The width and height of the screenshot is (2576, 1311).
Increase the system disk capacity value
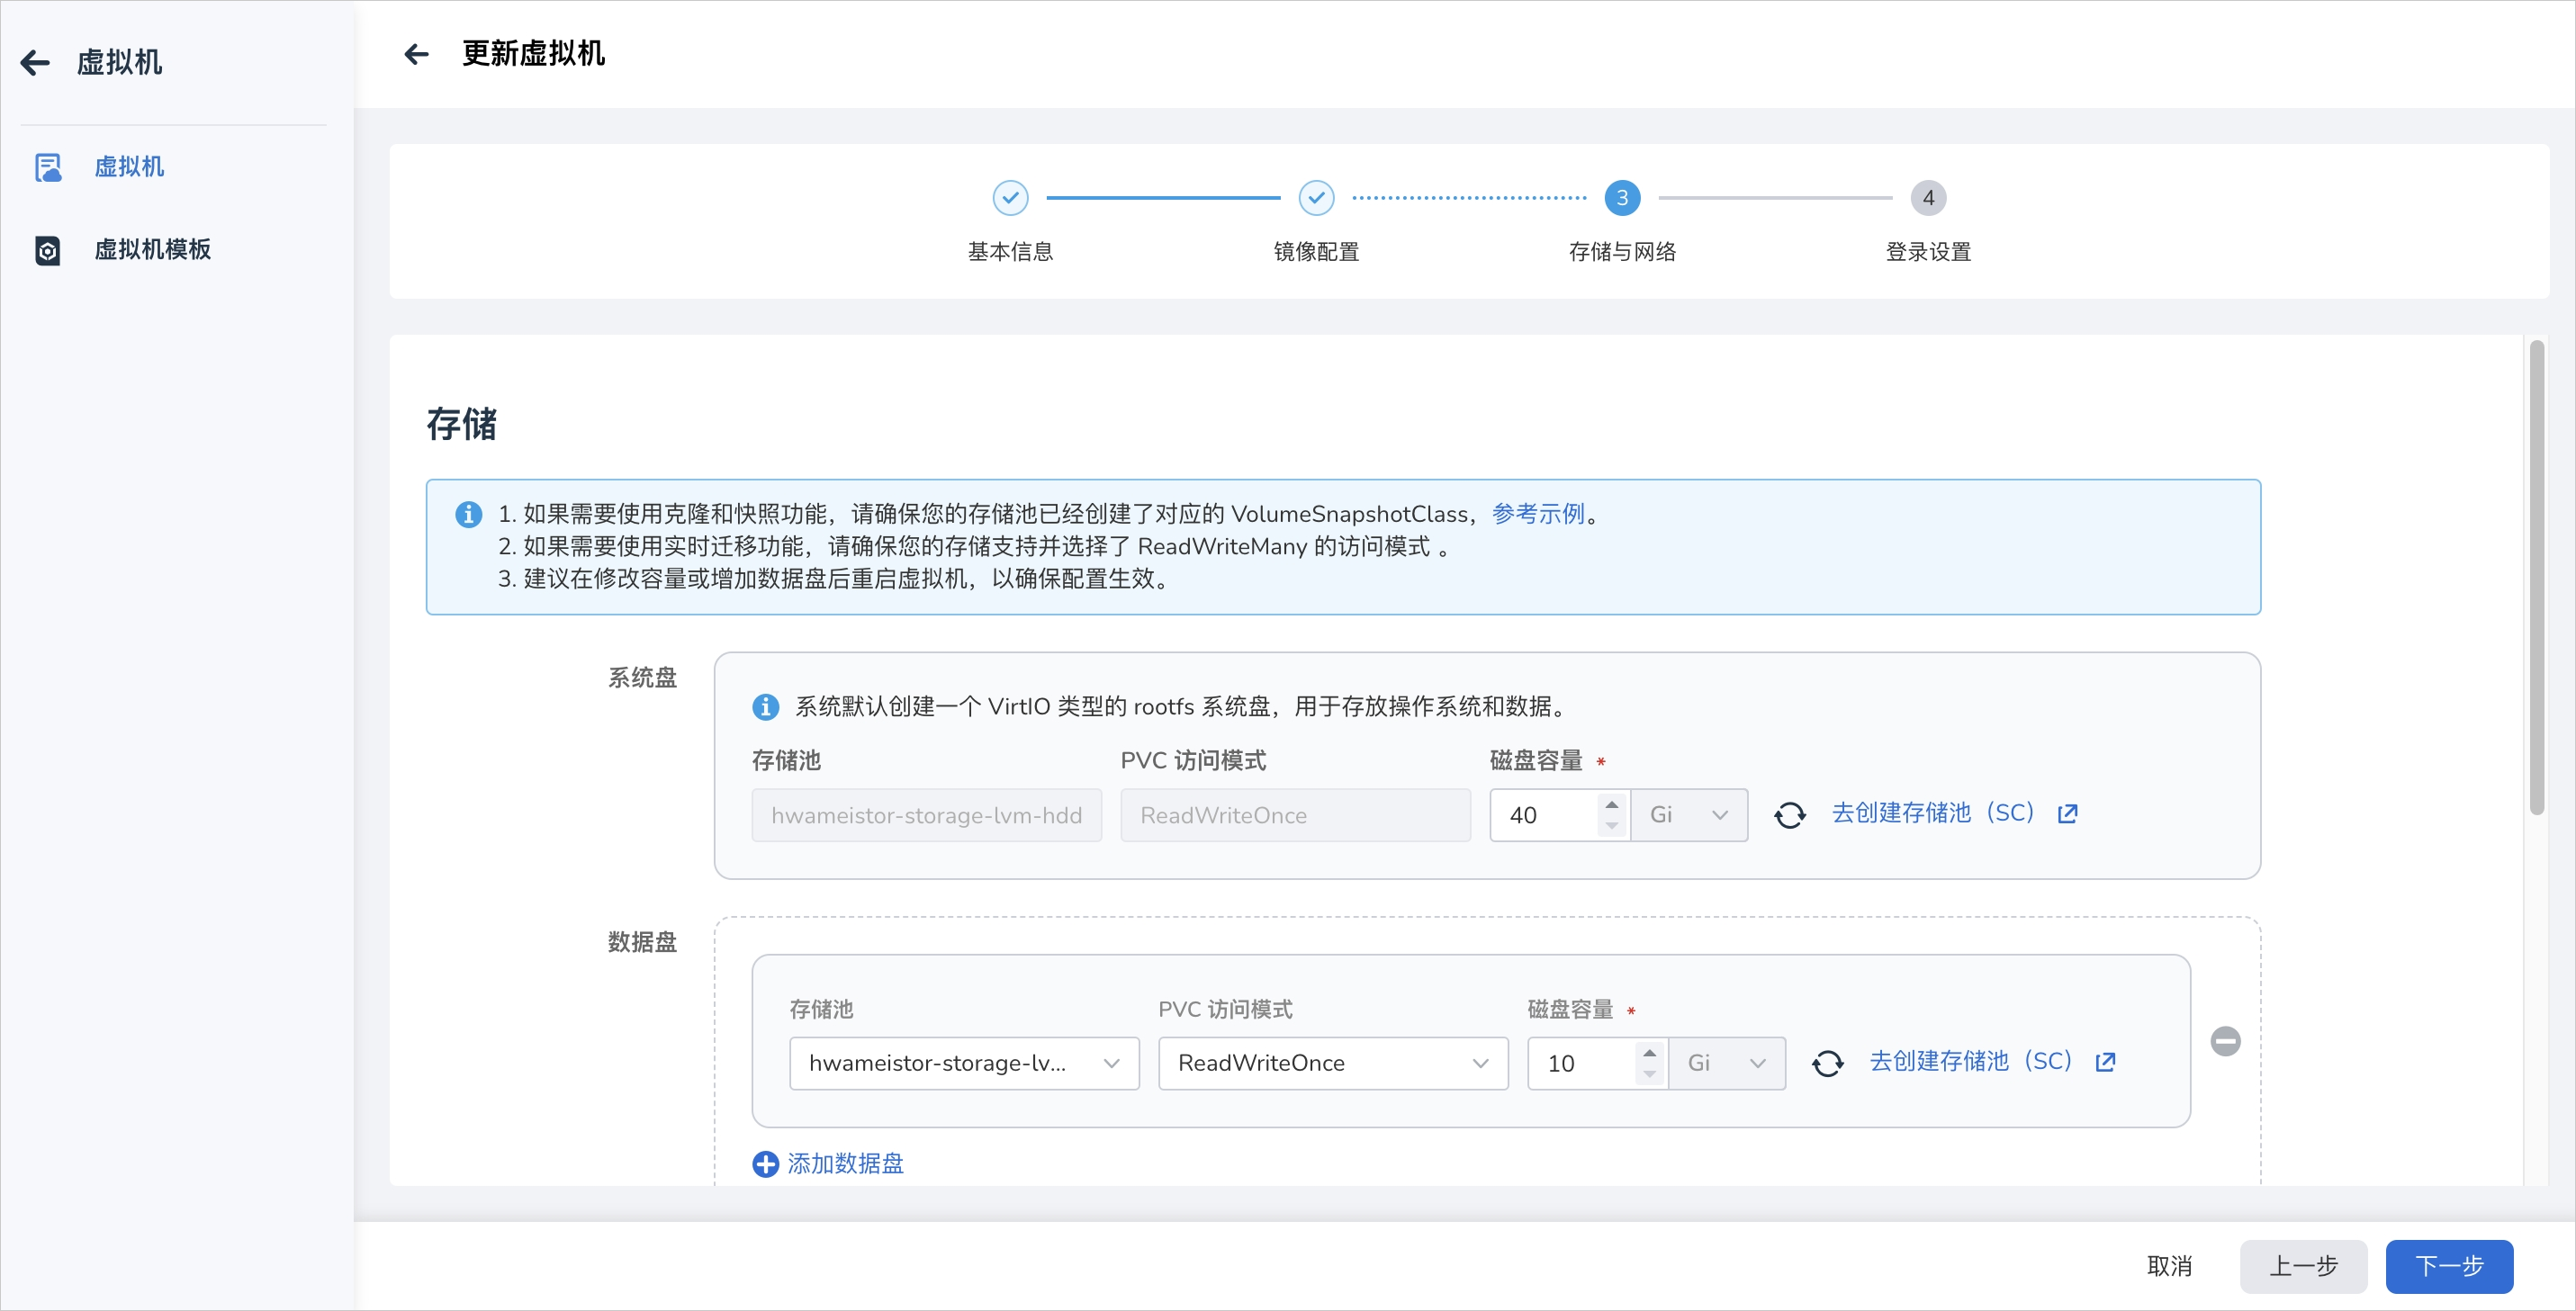[1611, 804]
